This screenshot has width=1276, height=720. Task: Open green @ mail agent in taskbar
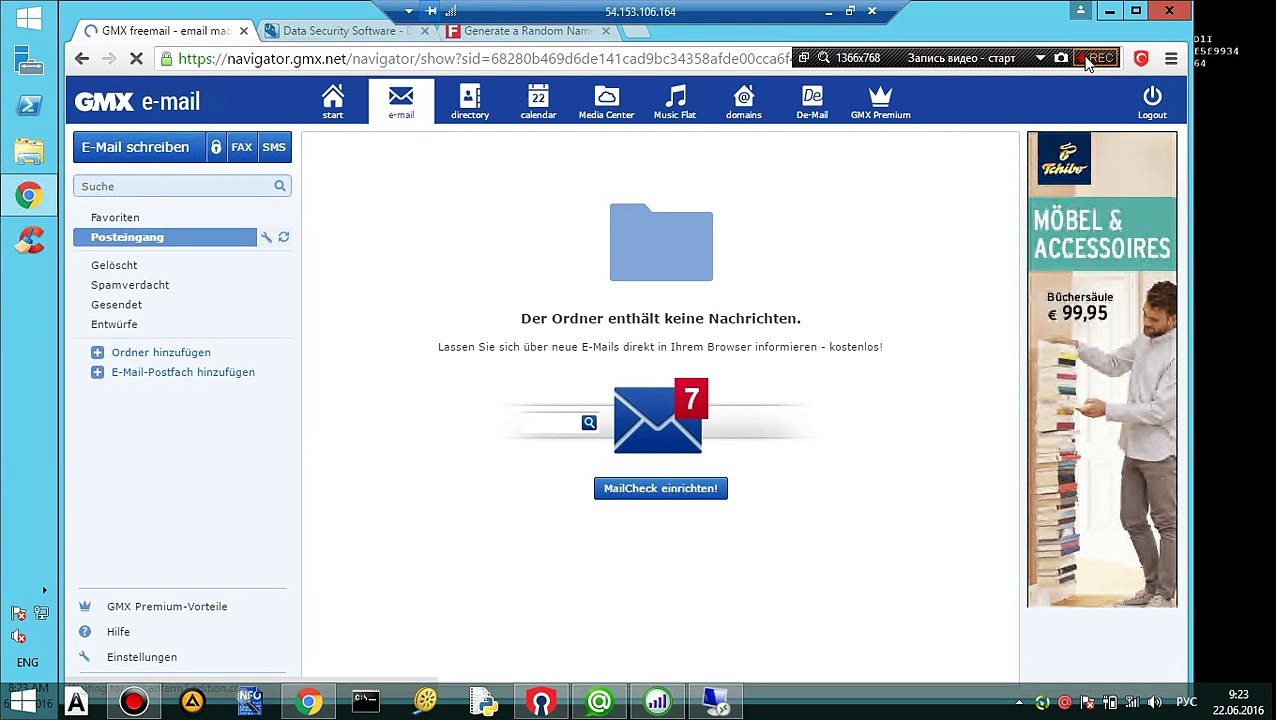click(599, 702)
